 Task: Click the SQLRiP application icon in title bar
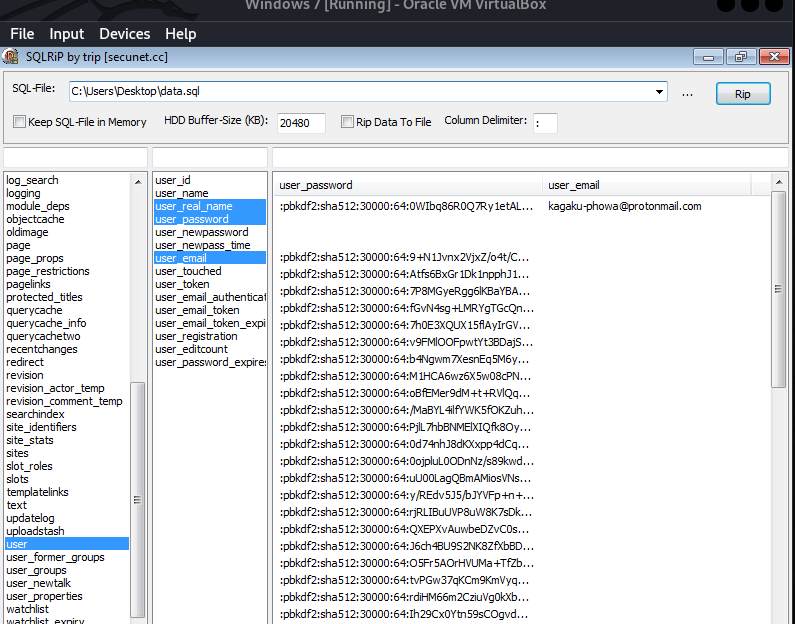click(10, 57)
